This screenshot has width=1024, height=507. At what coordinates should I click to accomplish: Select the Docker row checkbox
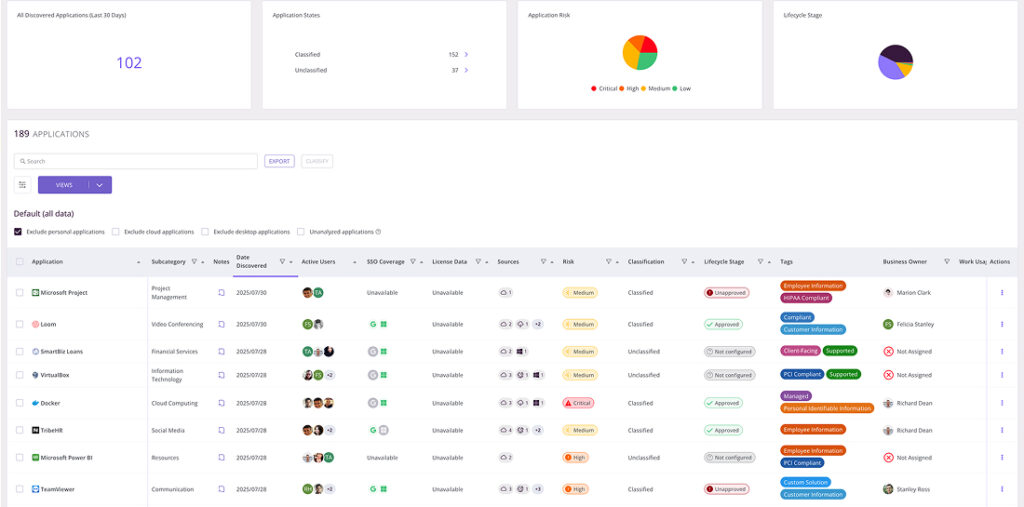pyautogui.click(x=20, y=403)
